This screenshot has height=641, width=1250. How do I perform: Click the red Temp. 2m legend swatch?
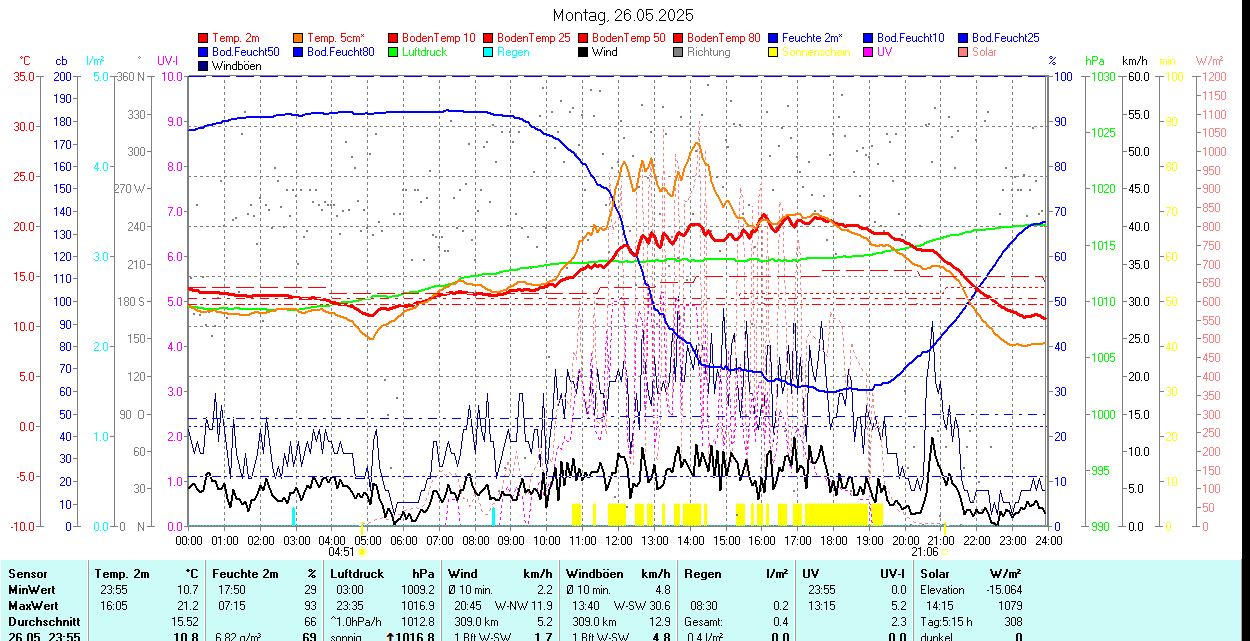(203, 37)
